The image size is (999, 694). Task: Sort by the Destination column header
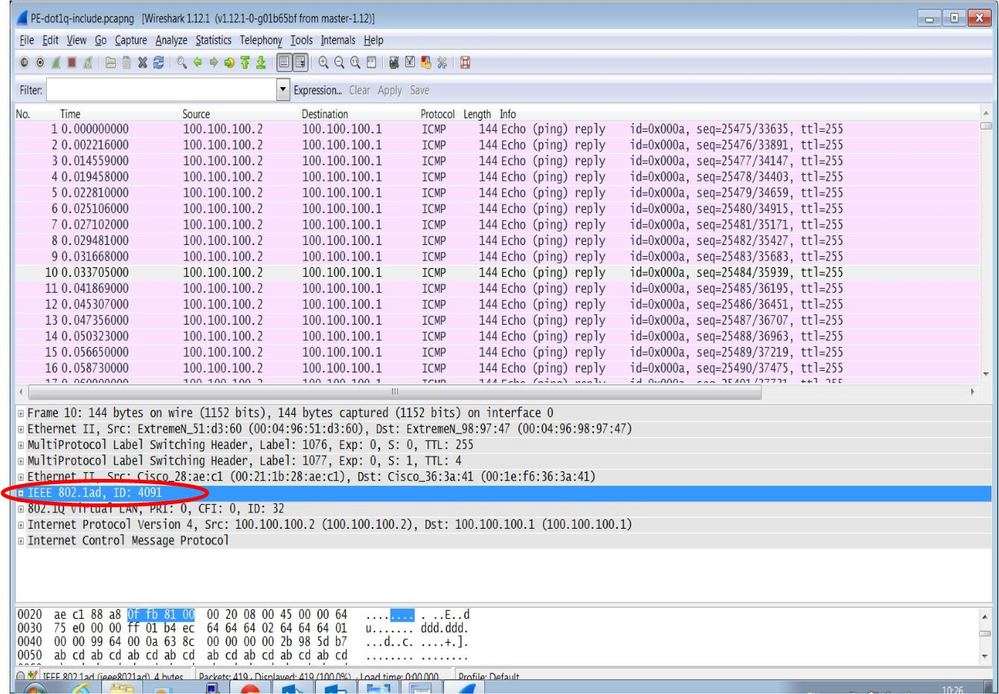coord(325,114)
